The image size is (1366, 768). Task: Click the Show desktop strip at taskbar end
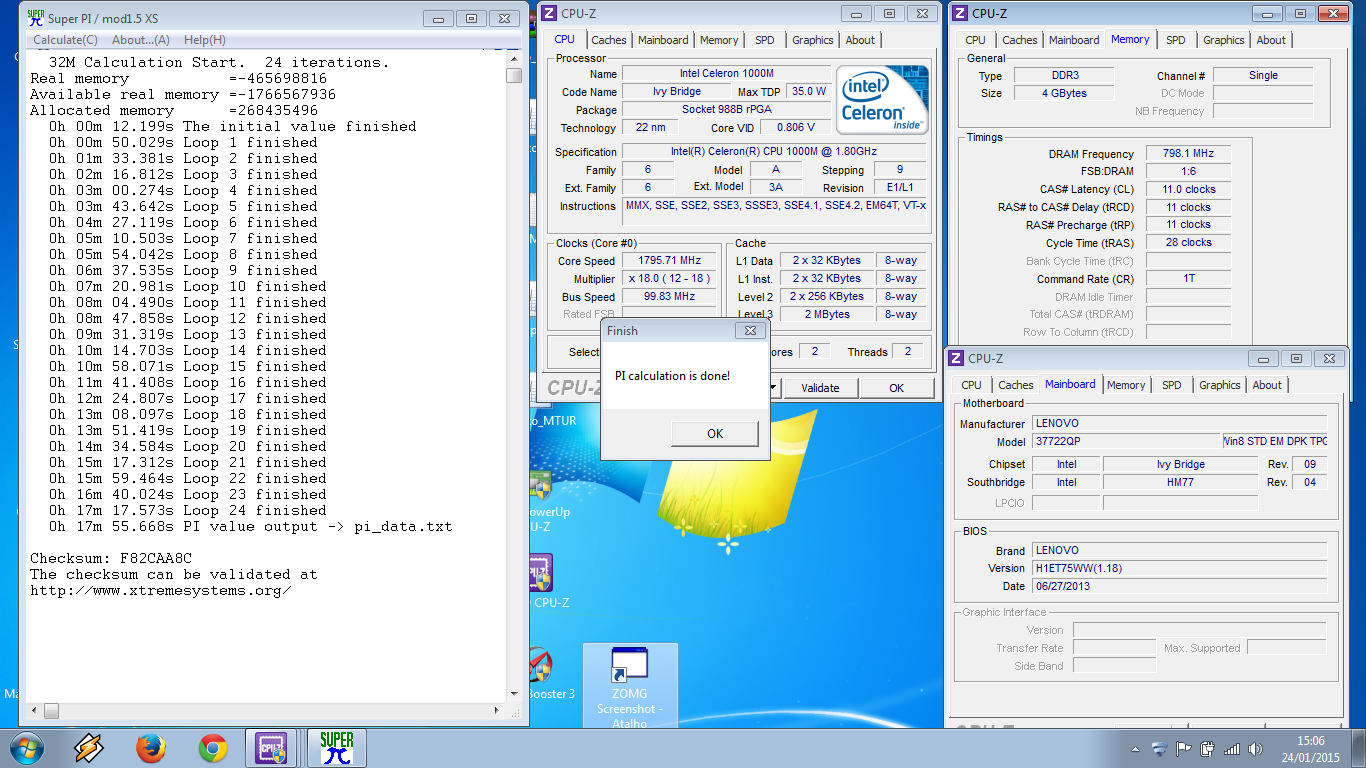coord(1358,748)
